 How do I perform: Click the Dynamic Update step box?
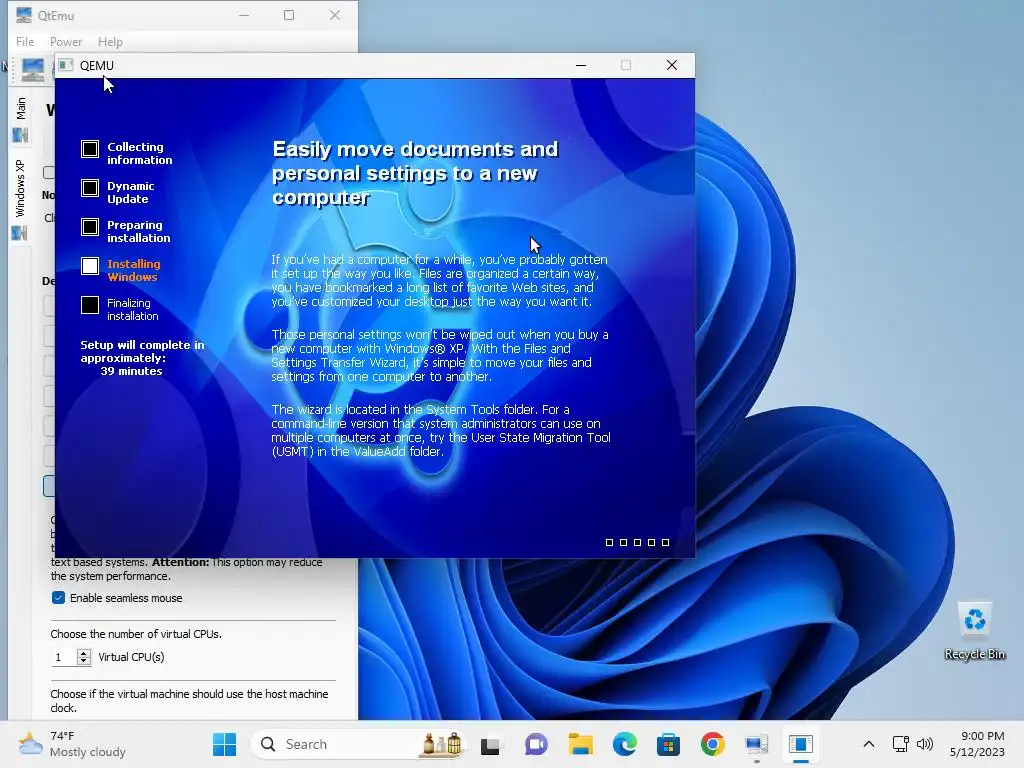[89, 188]
